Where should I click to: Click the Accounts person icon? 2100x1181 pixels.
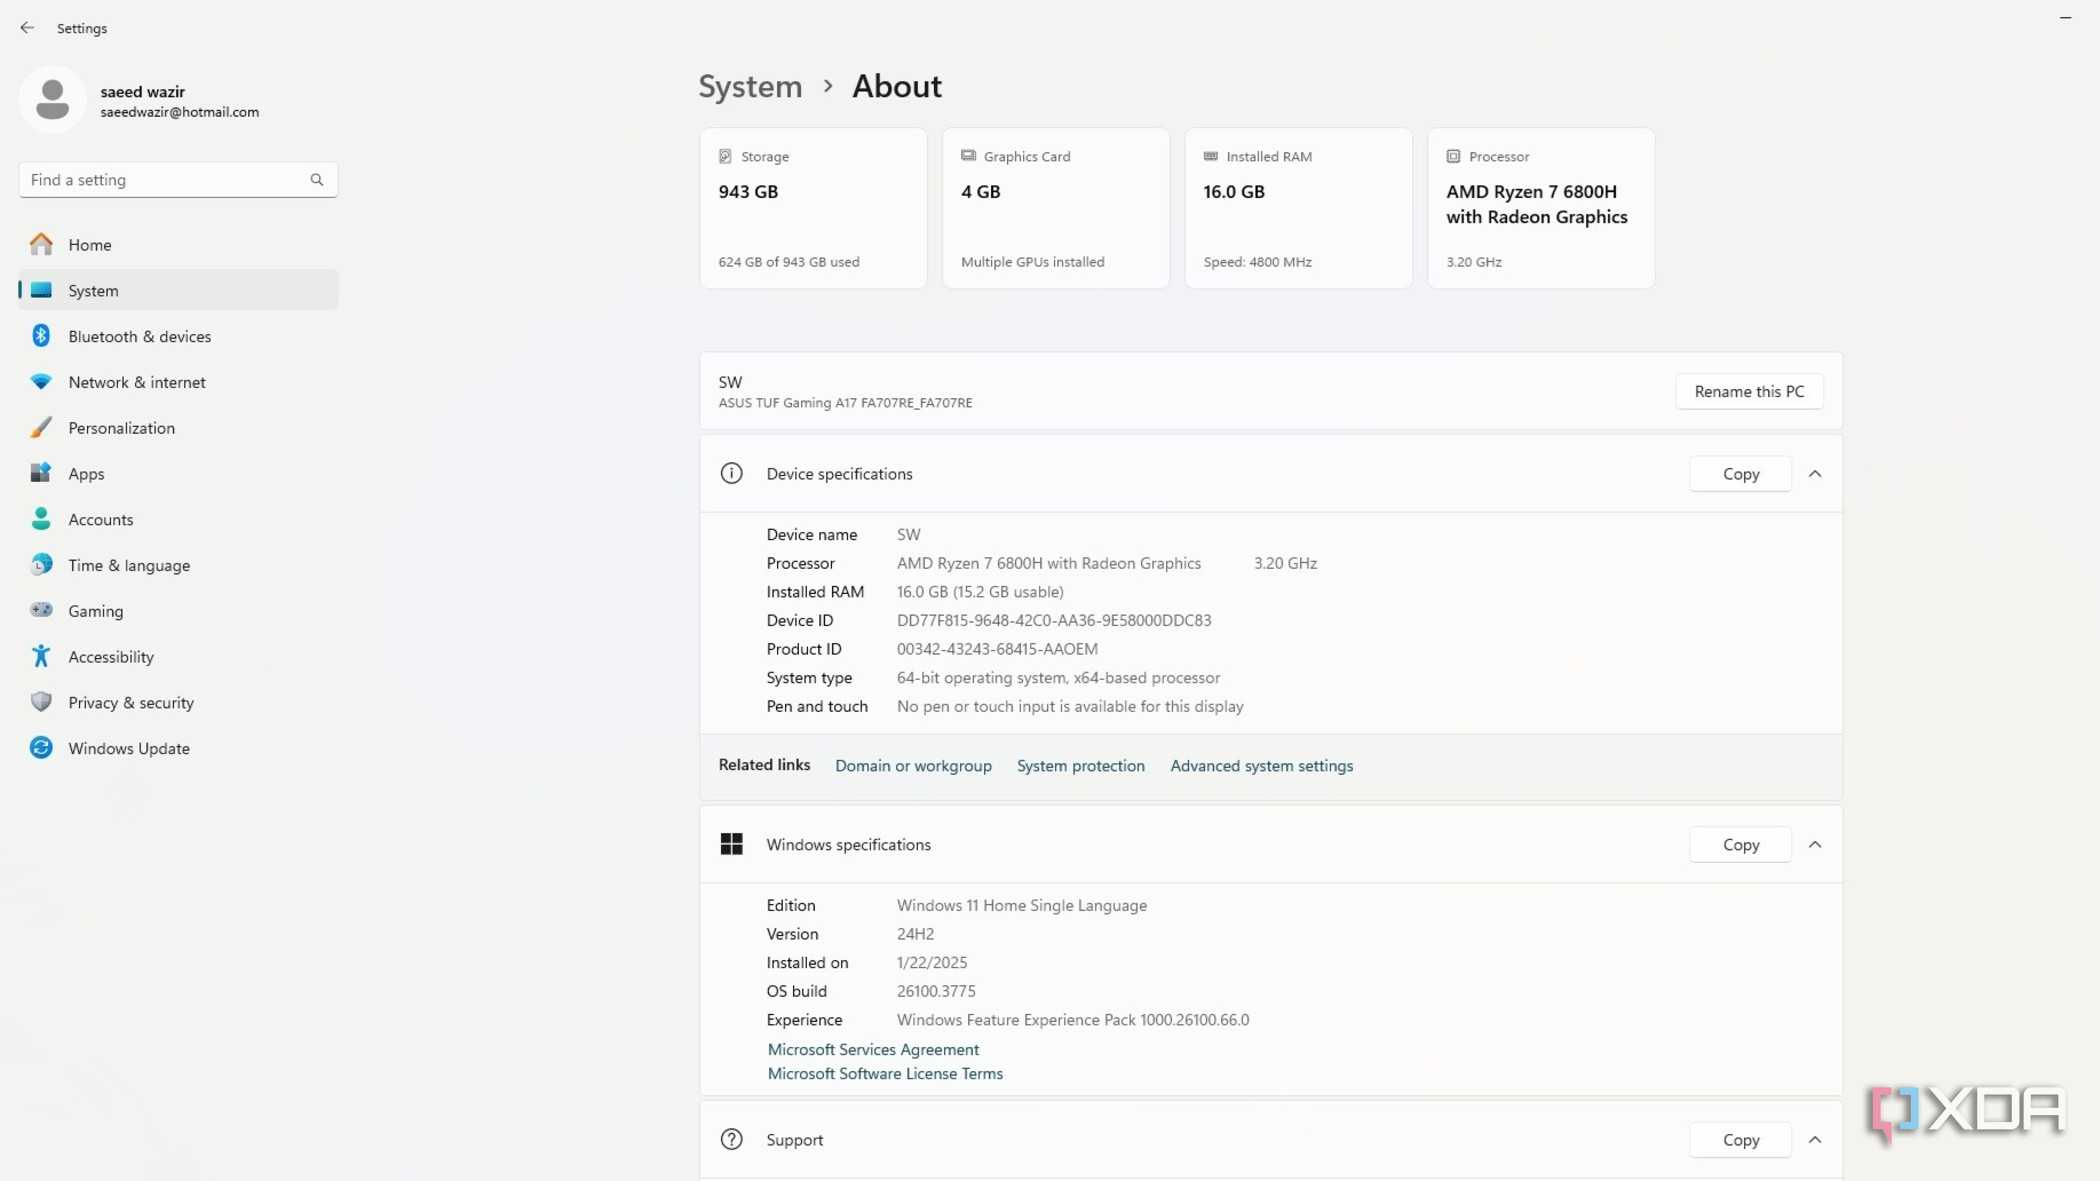[x=41, y=519]
